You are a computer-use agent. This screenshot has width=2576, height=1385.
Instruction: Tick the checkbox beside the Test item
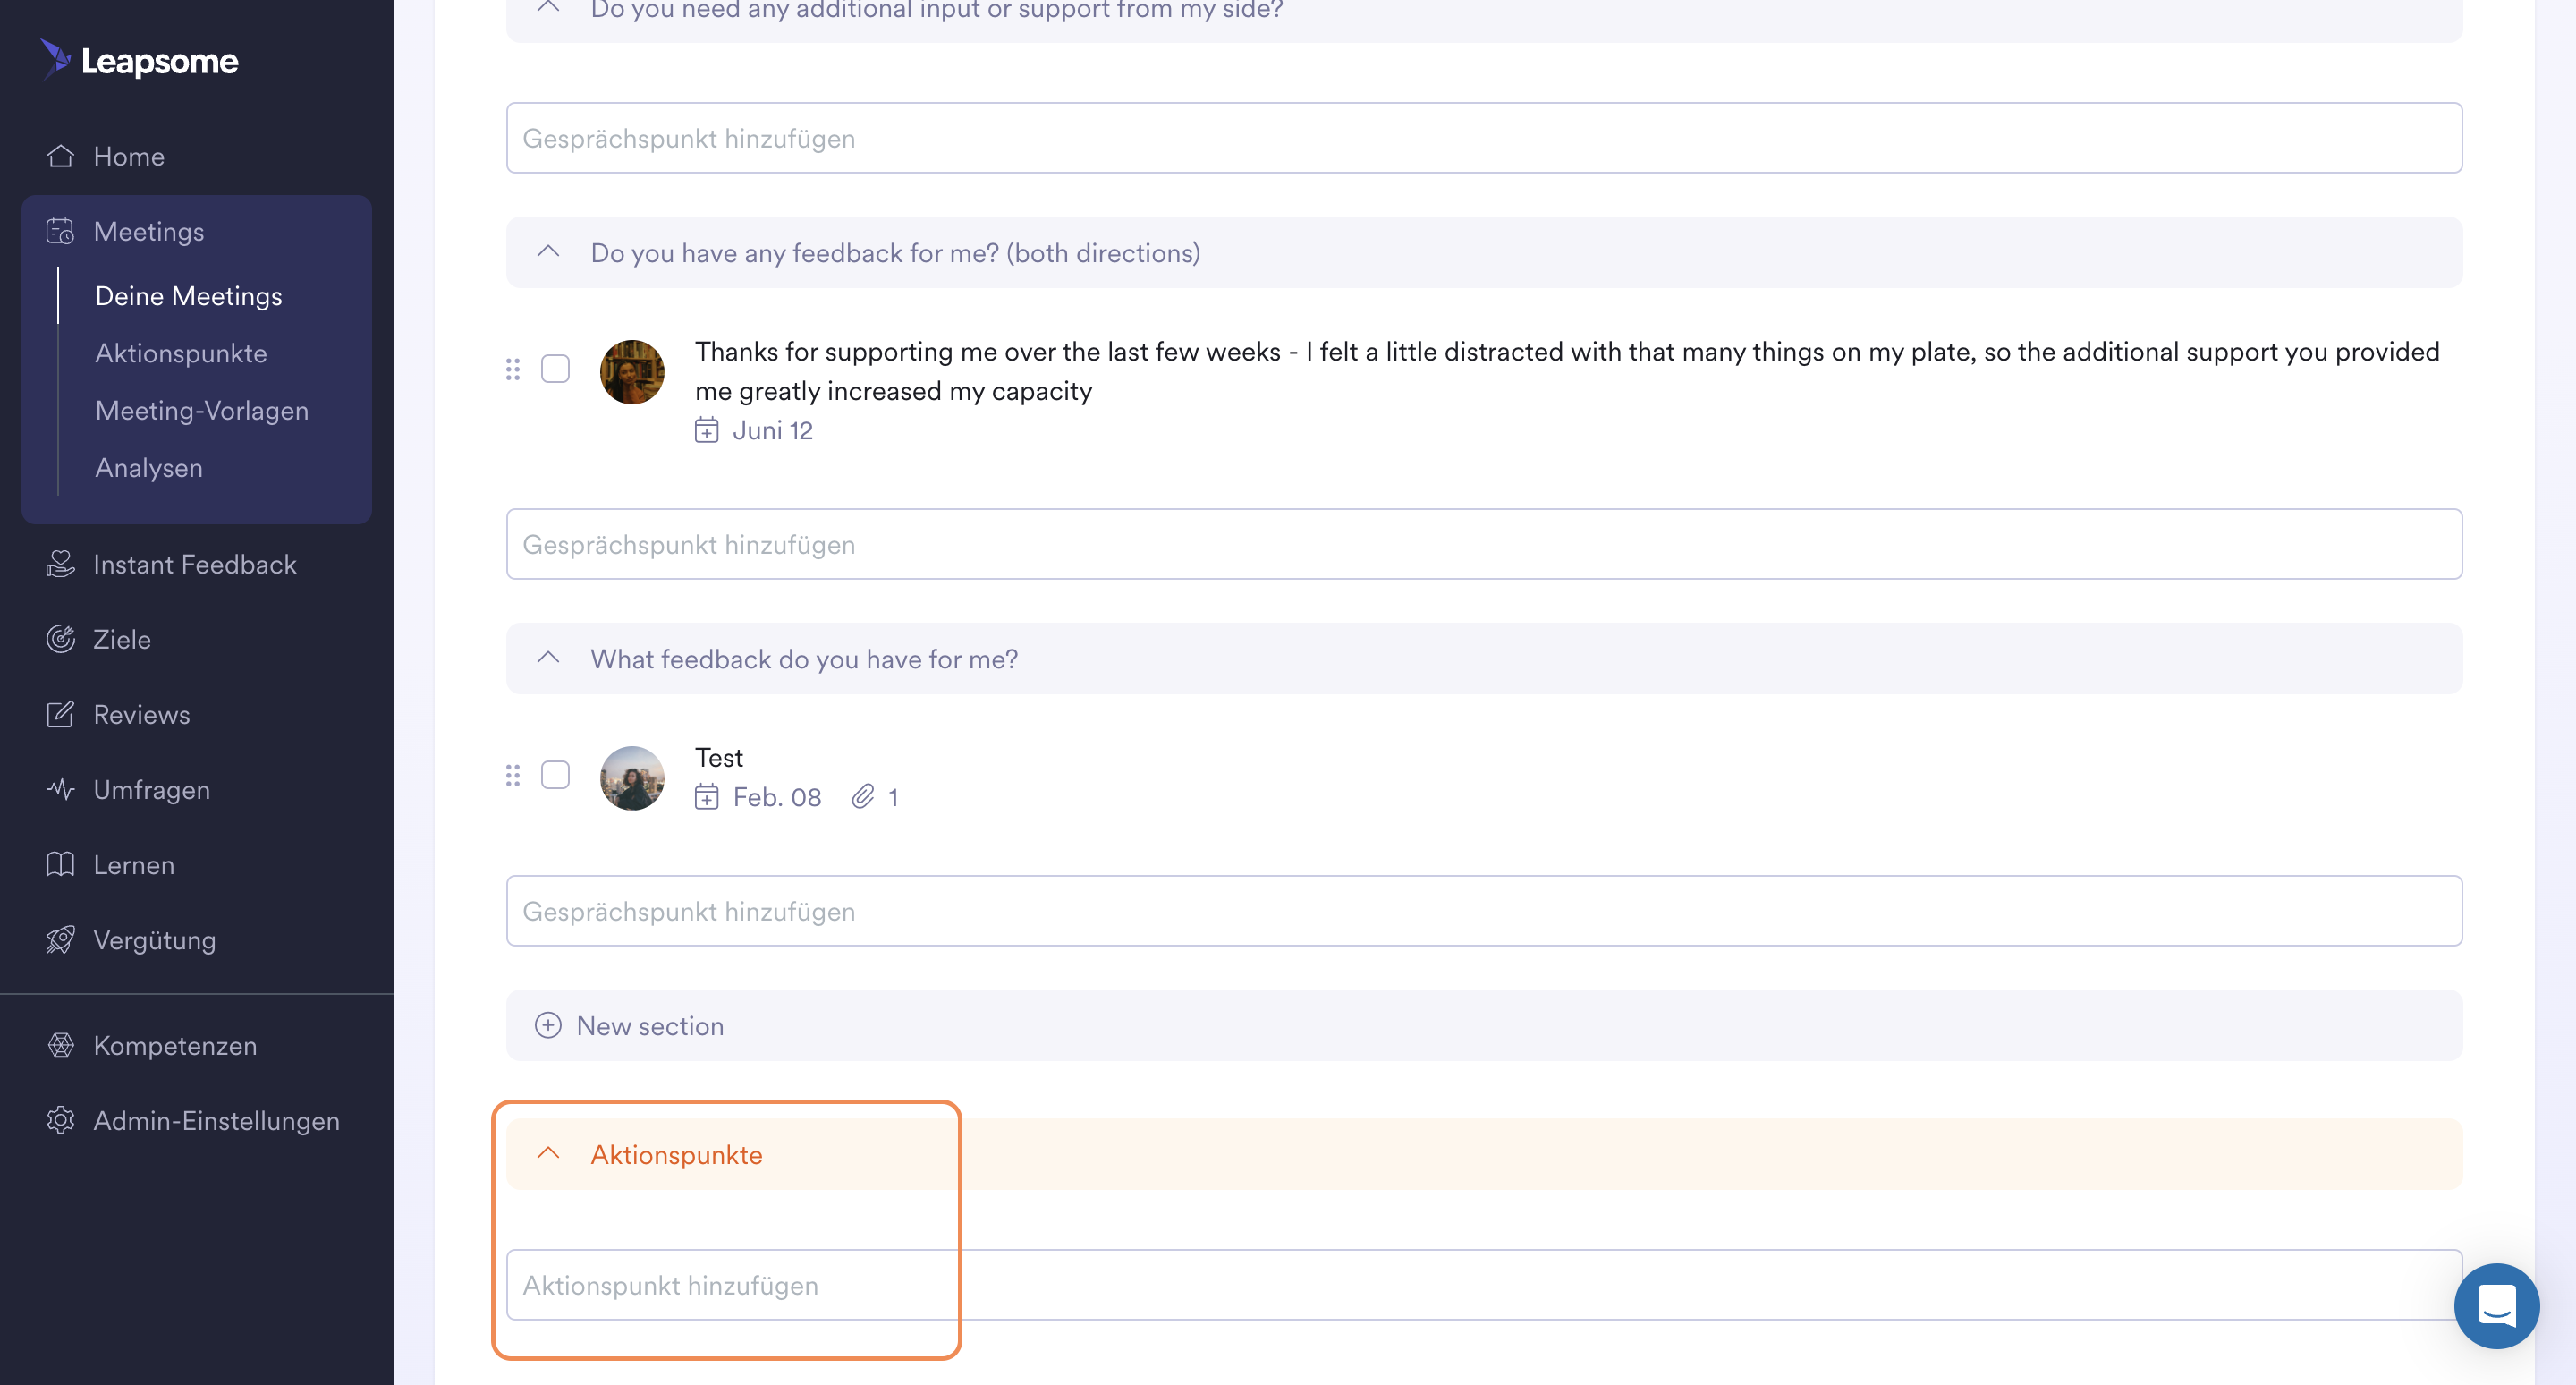pos(555,775)
